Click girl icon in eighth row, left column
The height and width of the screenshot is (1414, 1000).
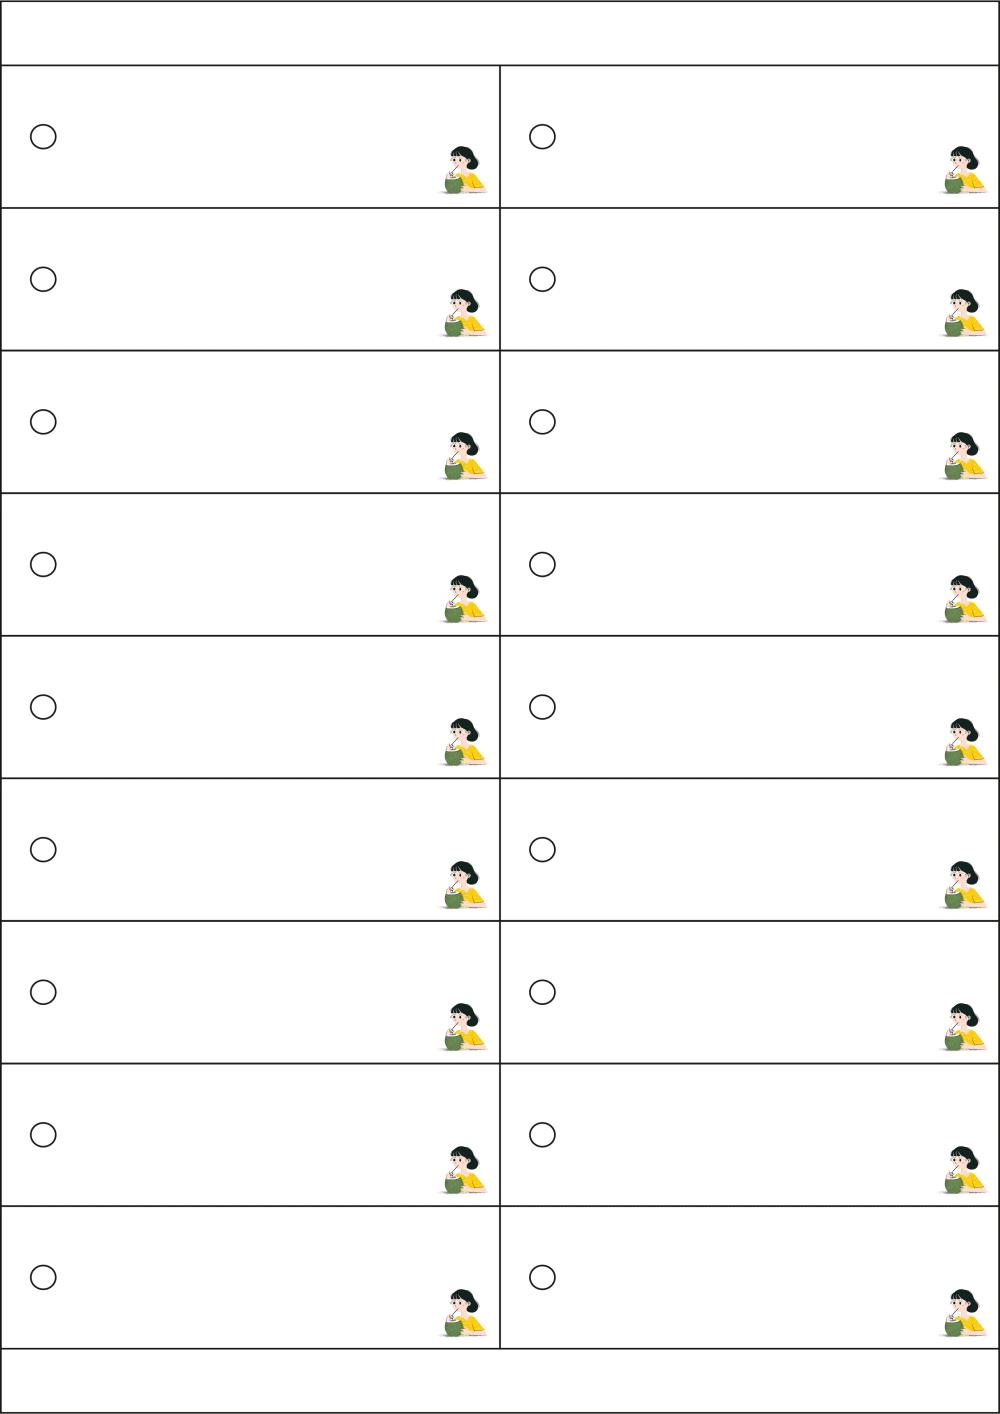(464, 1169)
